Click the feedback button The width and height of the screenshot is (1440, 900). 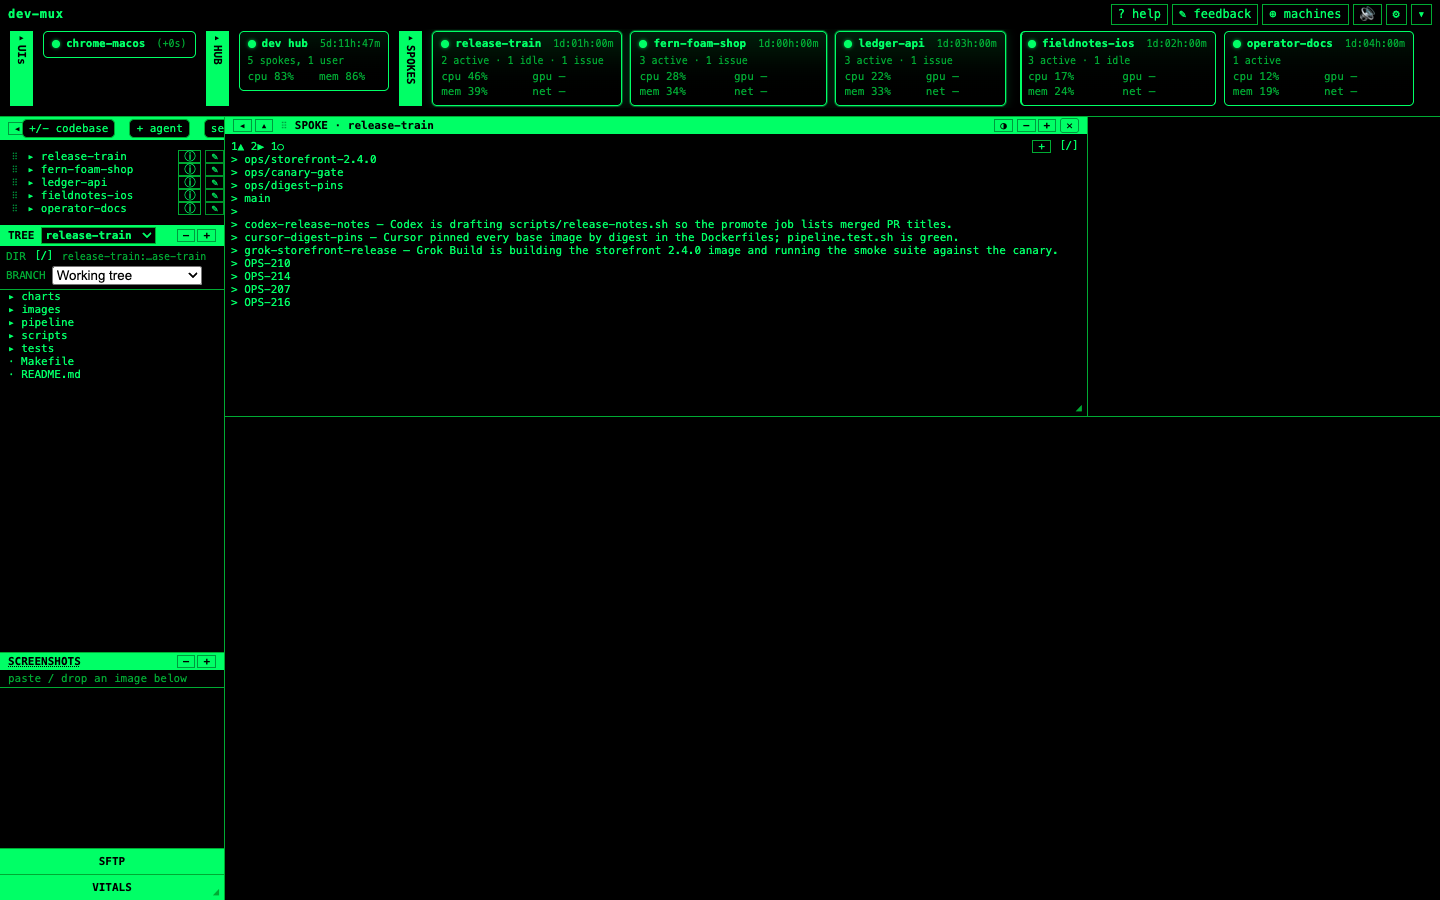(1215, 14)
